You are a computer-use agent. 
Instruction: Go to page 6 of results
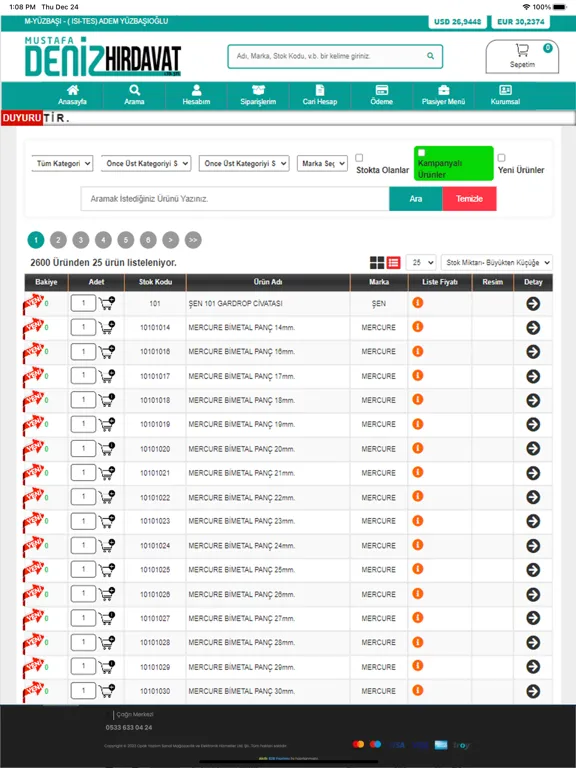pos(148,240)
